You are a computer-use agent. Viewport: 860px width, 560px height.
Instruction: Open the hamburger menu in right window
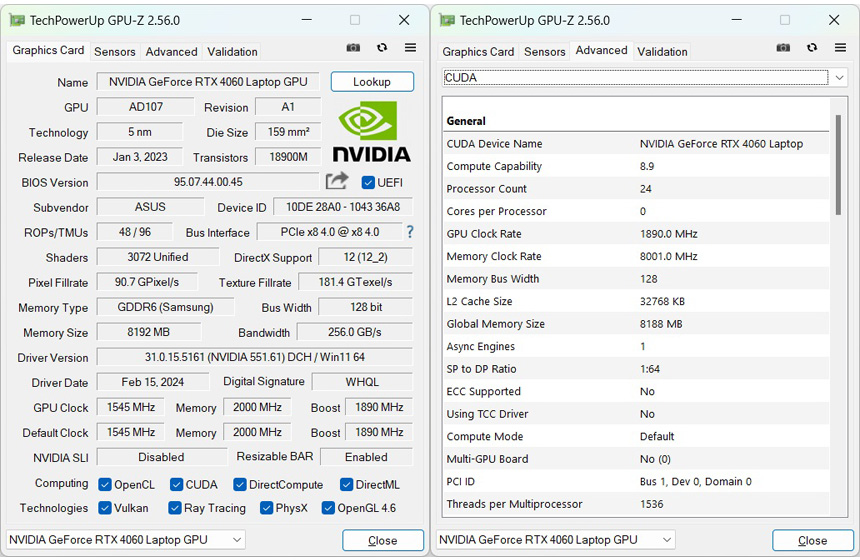point(840,48)
